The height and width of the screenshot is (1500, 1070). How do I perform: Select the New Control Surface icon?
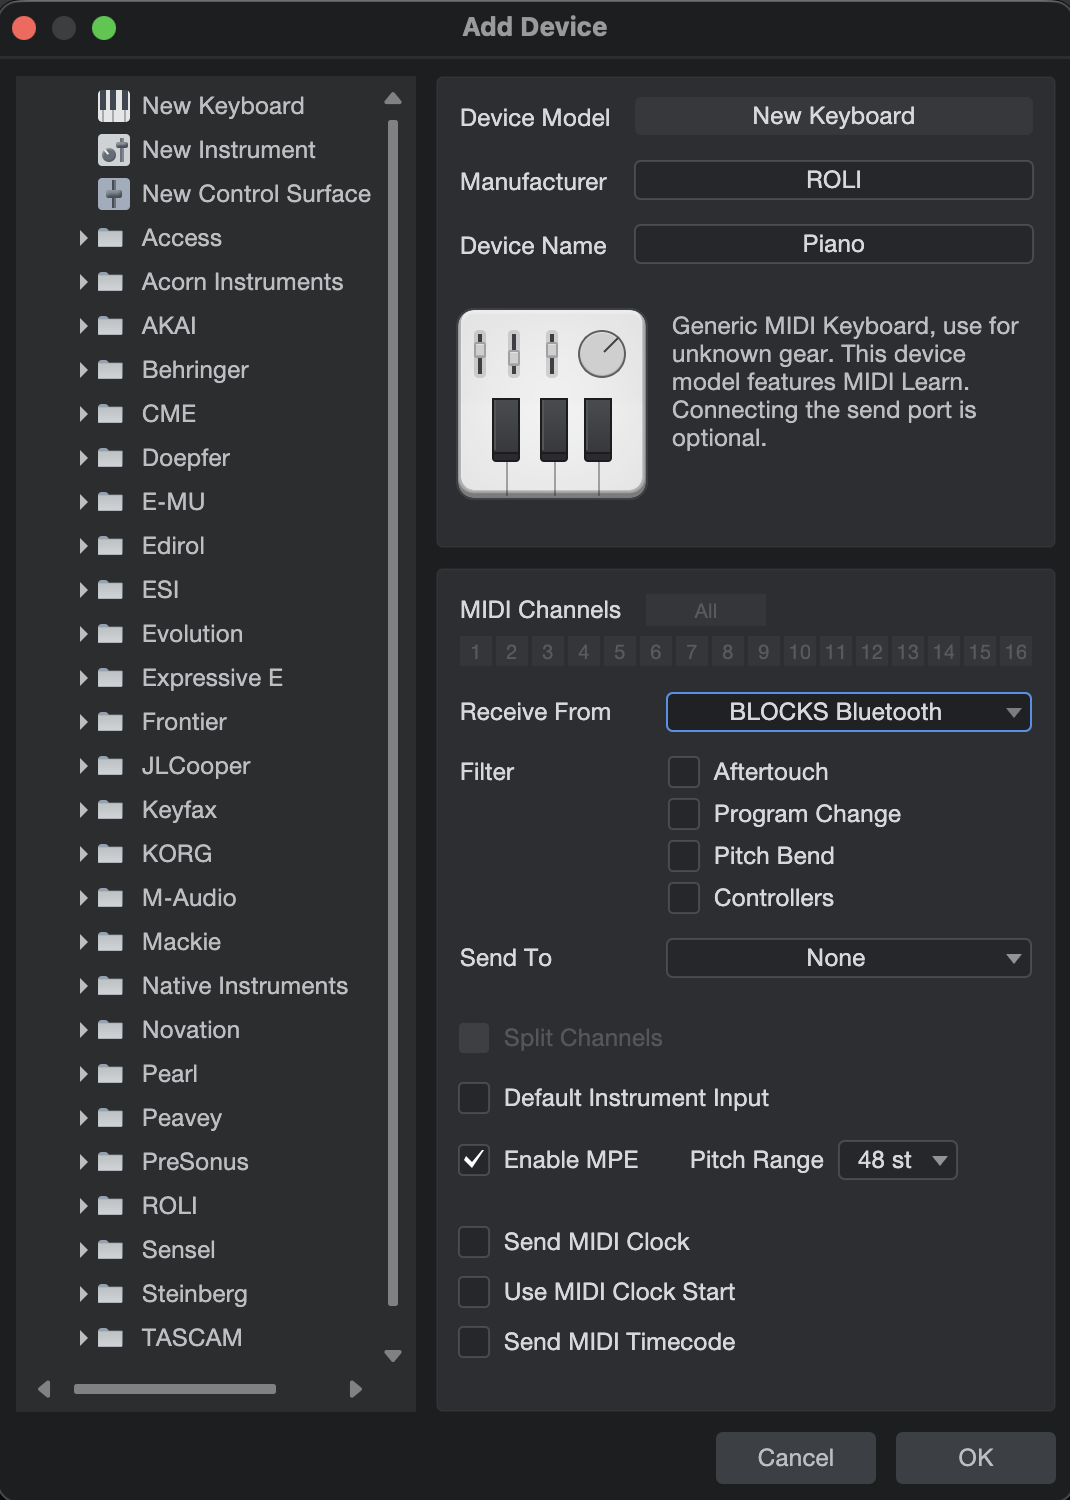(113, 194)
